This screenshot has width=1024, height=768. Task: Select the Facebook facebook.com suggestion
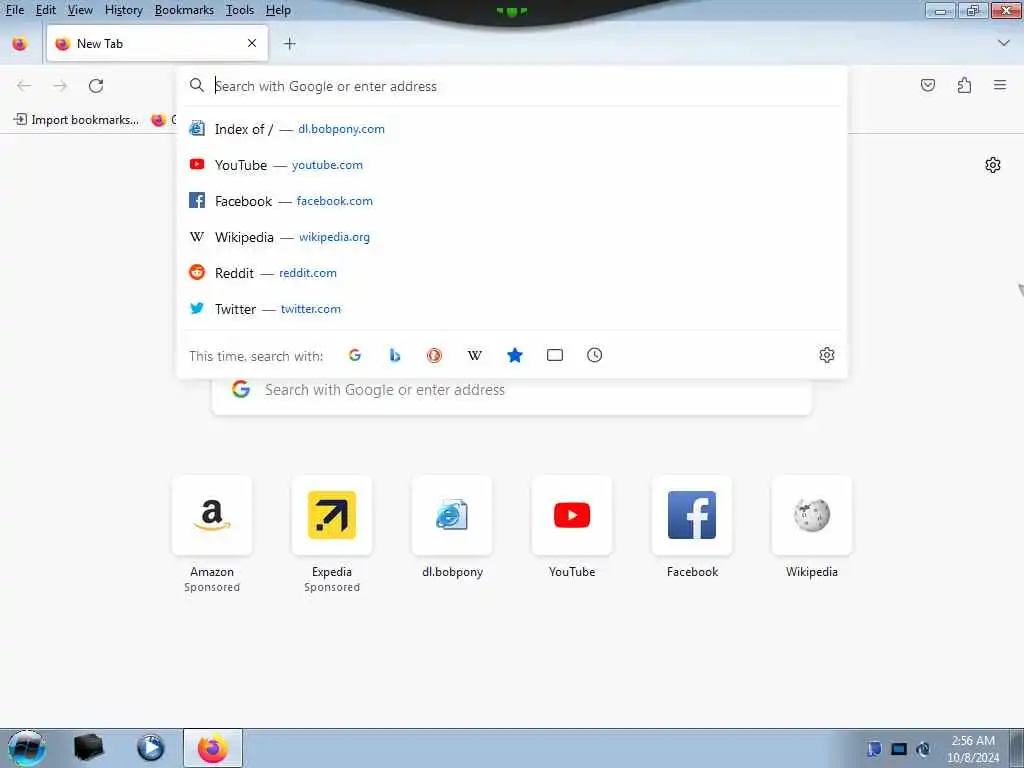pyautogui.click(x=512, y=200)
